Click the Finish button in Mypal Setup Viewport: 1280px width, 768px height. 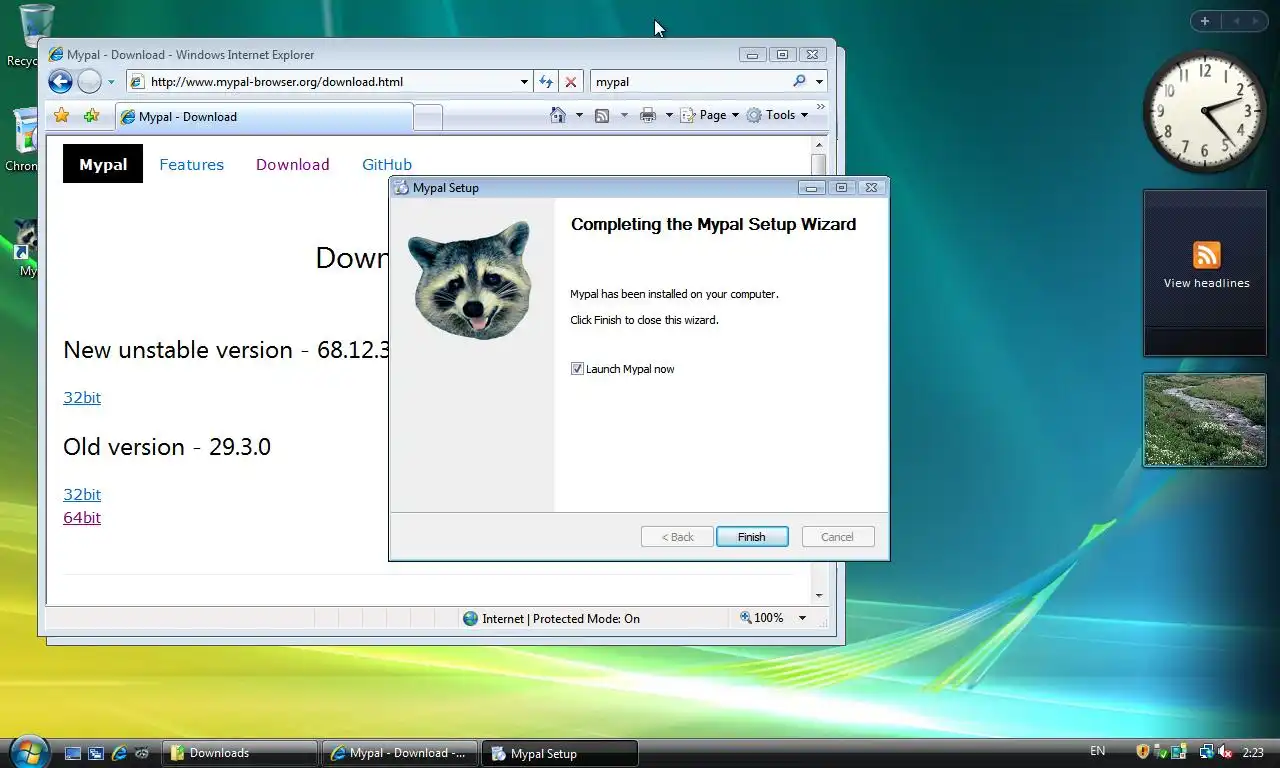pos(752,537)
